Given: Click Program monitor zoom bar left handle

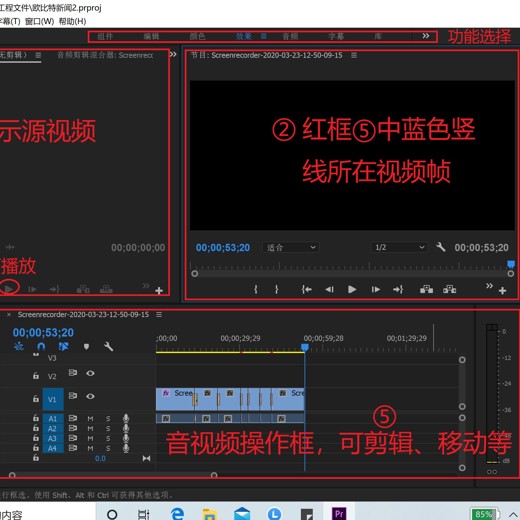Looking at the screenshot, I should [195, 274].
